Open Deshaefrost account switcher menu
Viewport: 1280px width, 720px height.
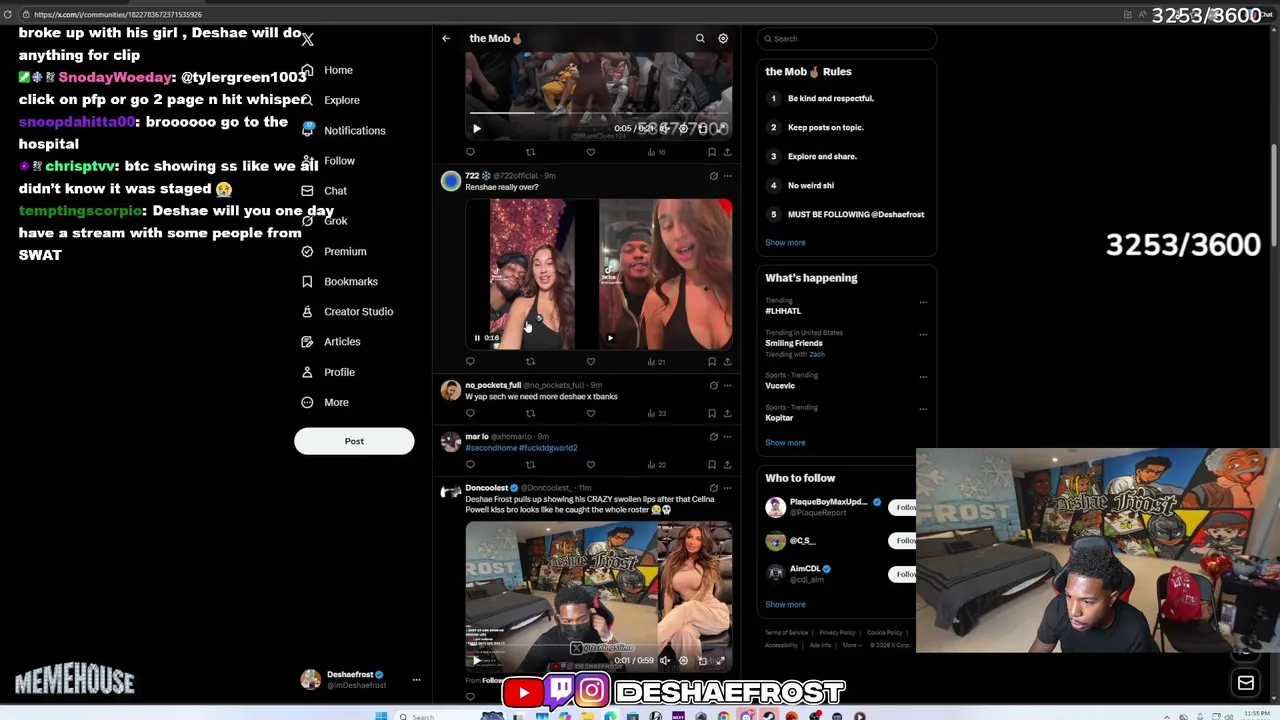(416, 680)
